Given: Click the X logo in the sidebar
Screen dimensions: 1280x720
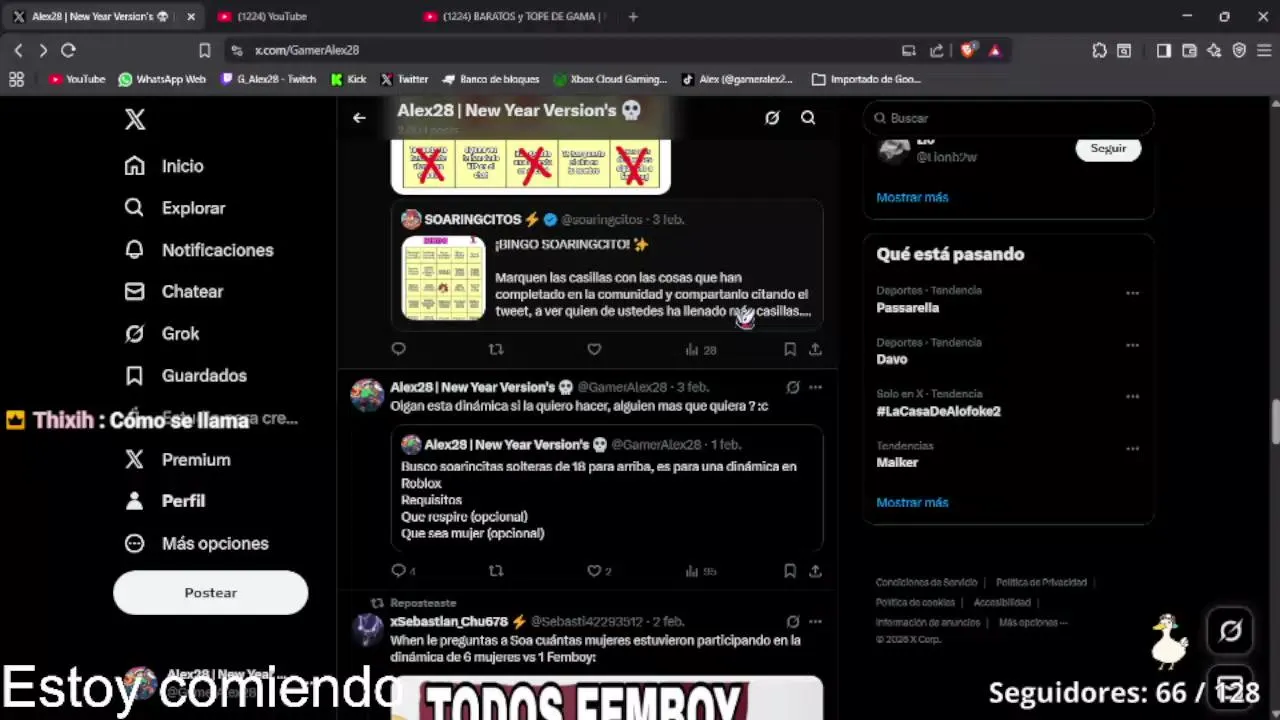Looking at the screenshot, I should click(x=135, y=119).
